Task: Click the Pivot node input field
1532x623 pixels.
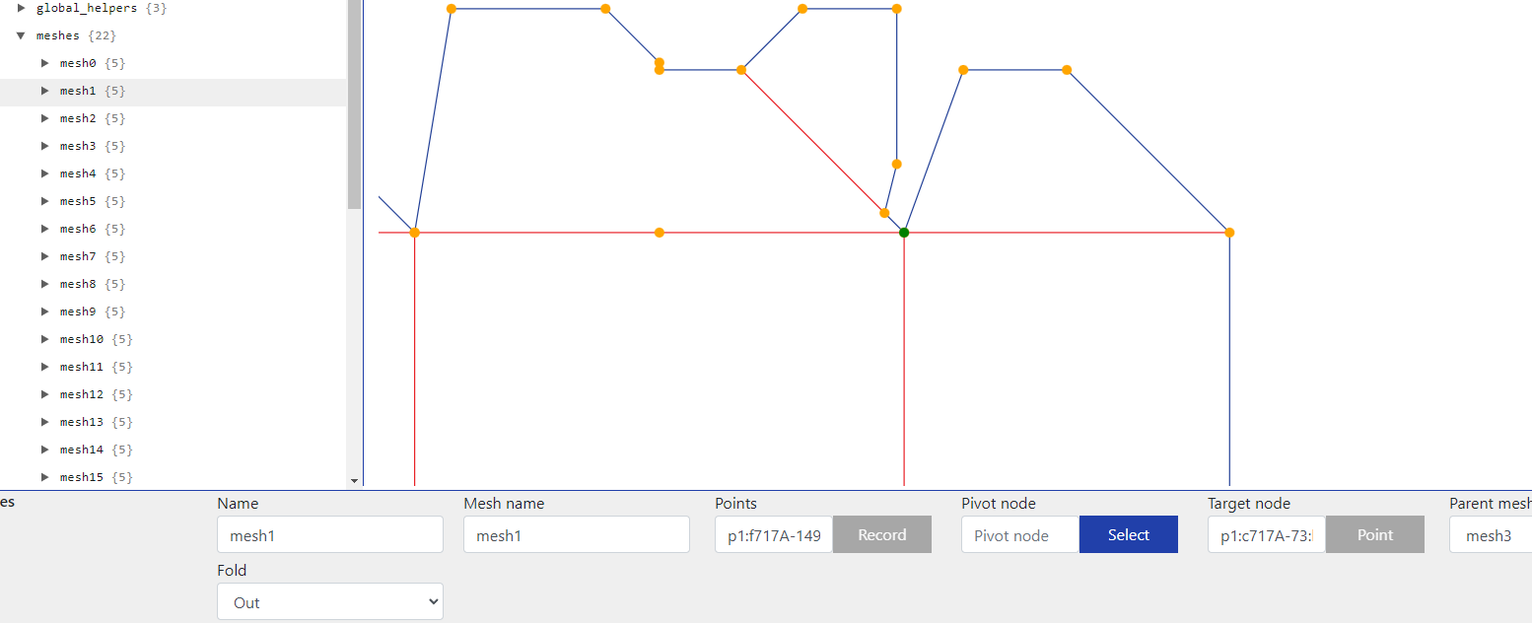Action: [1020, 535]
